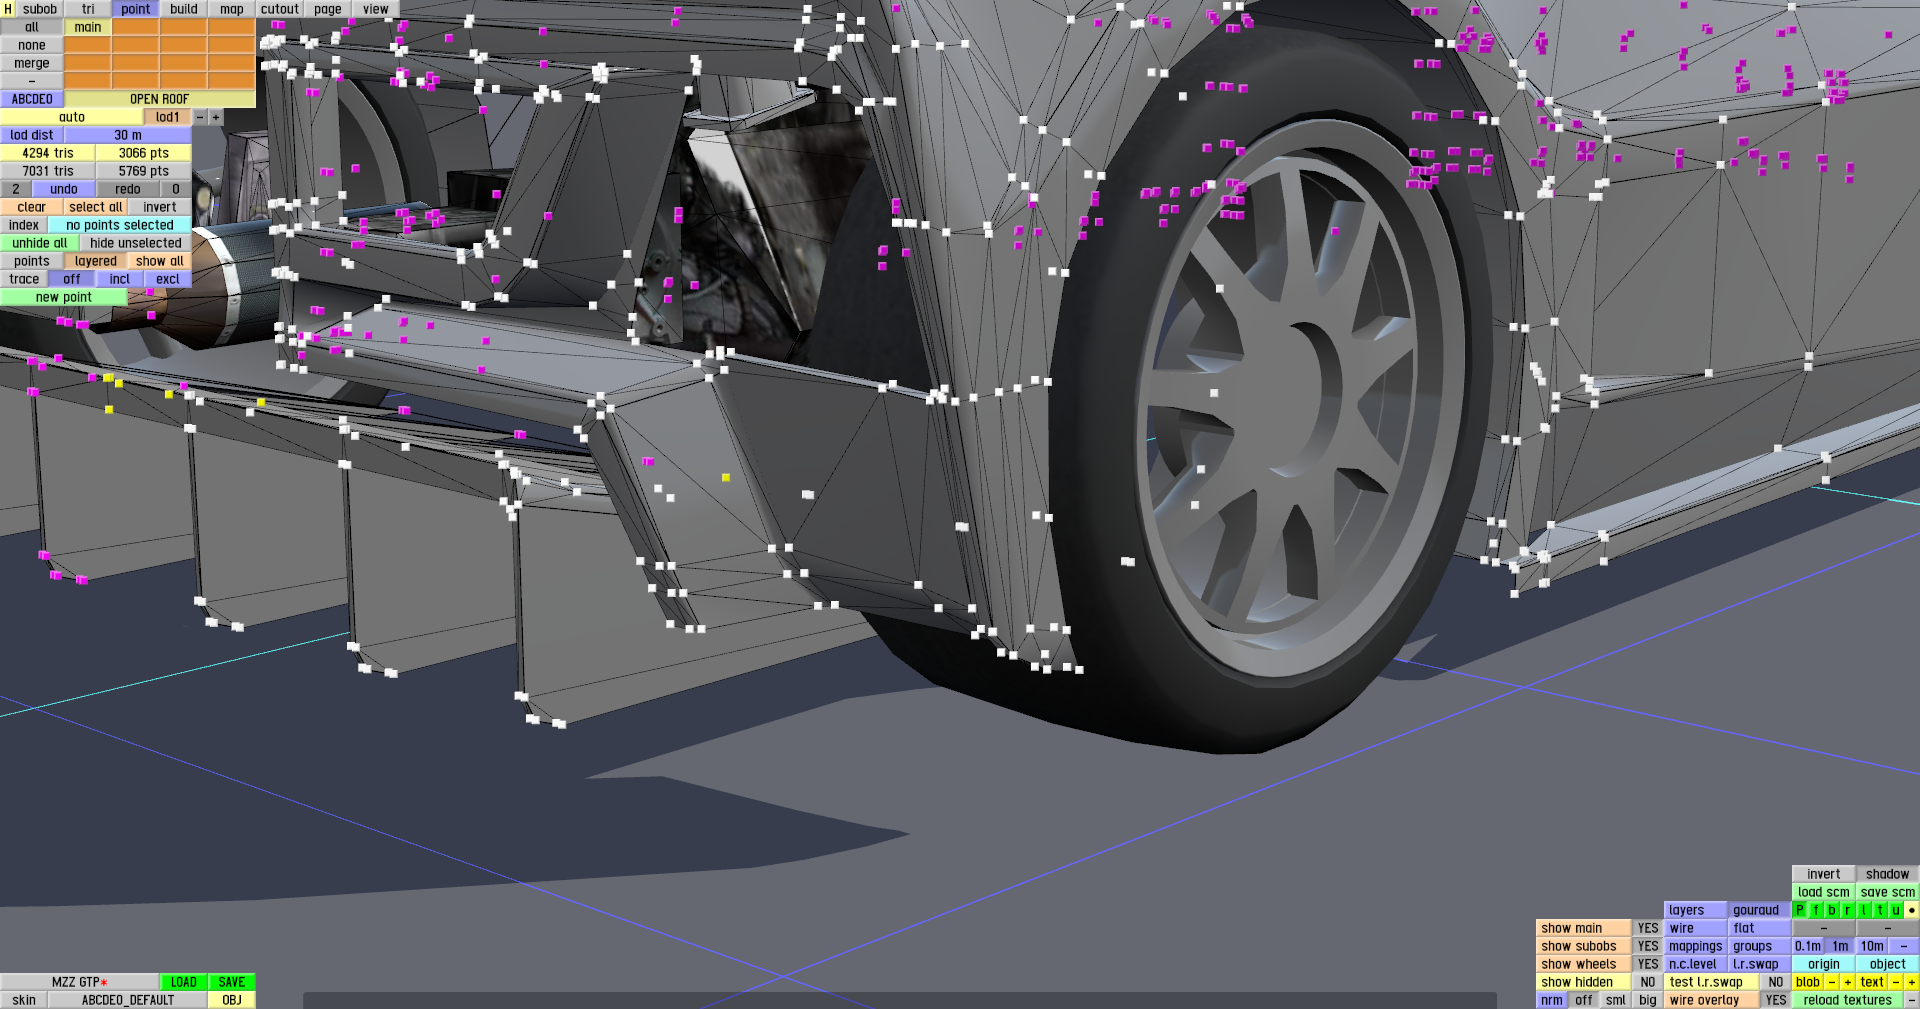Toggle the show subobs YES button
1920x1009 pixels.
1648,946
